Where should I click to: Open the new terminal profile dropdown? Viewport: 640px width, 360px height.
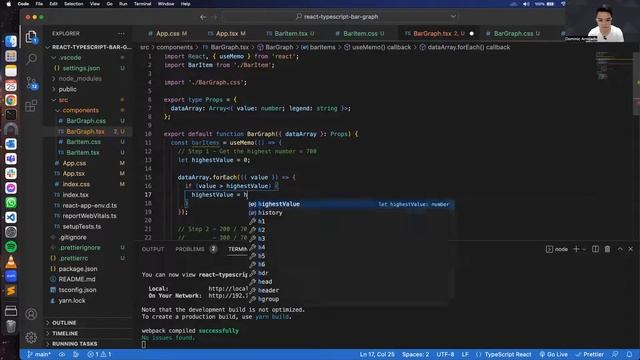tap(584, 249)
